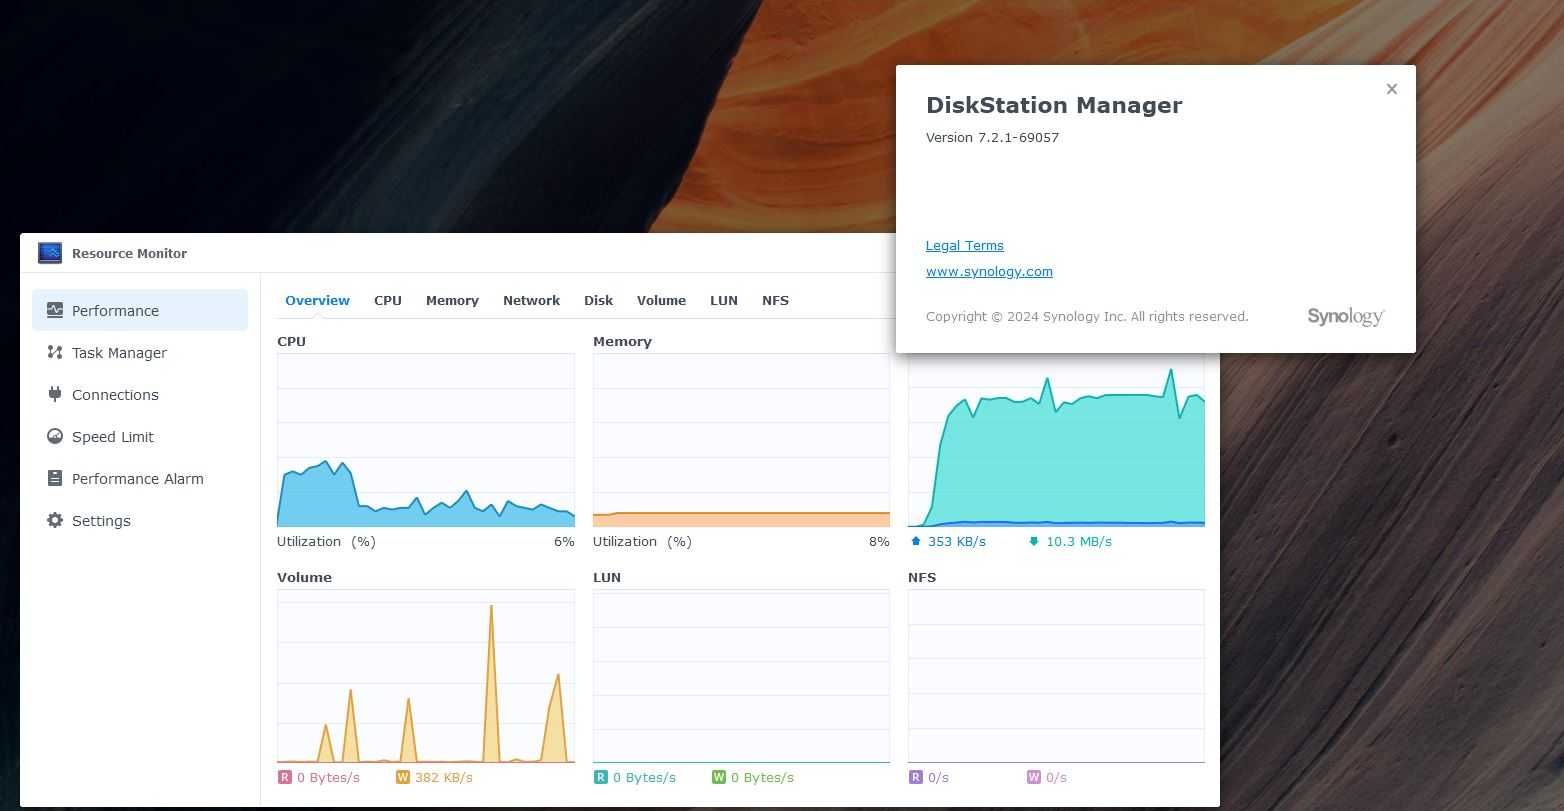The image size is (1564, 811).
Task: Switch to the Memory tab
Action: click(x=452, y=300)
